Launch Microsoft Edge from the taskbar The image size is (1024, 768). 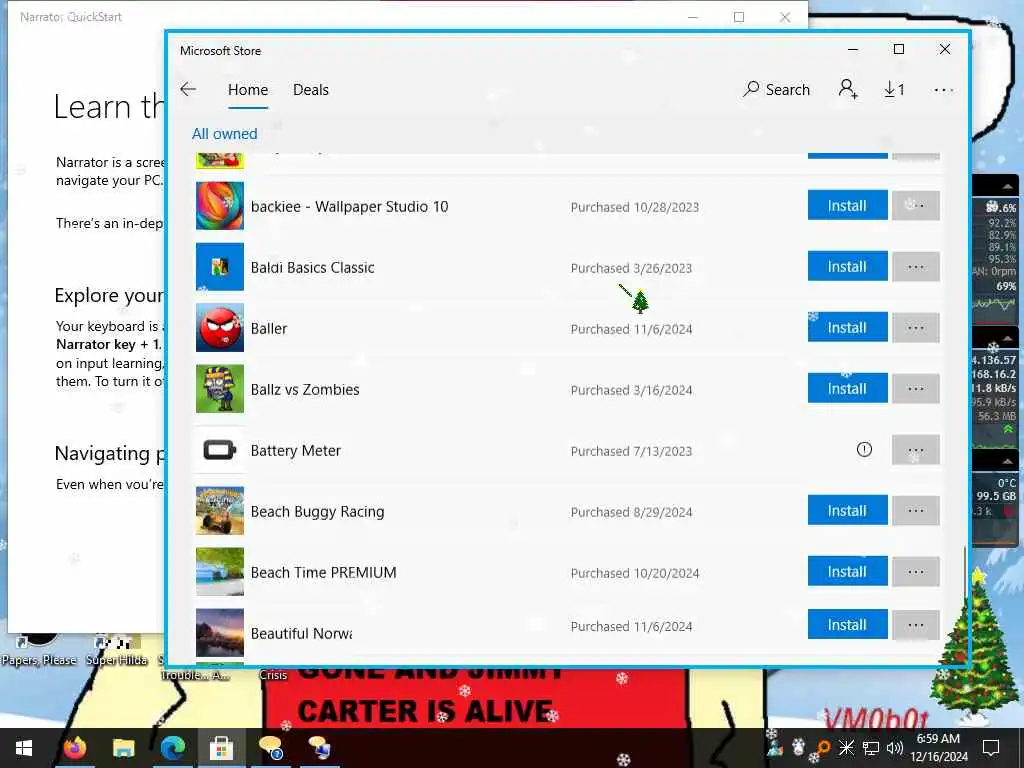click(172, 748)
